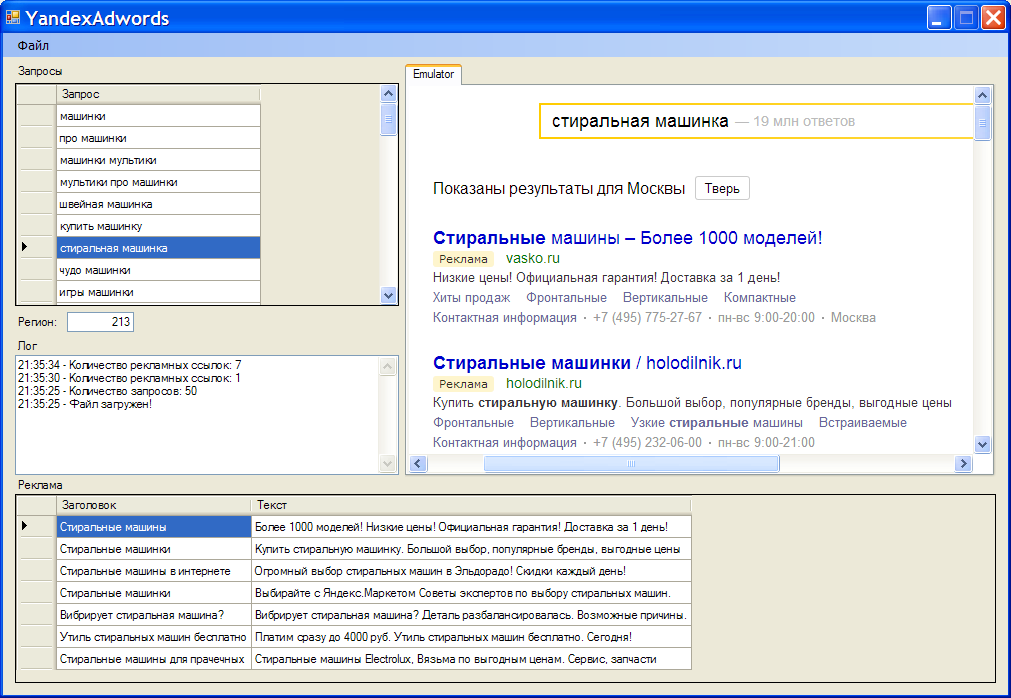The image size is (1011, 698).
Task: Open the green holodilnik.ru URL link
Action: point(544,383)
